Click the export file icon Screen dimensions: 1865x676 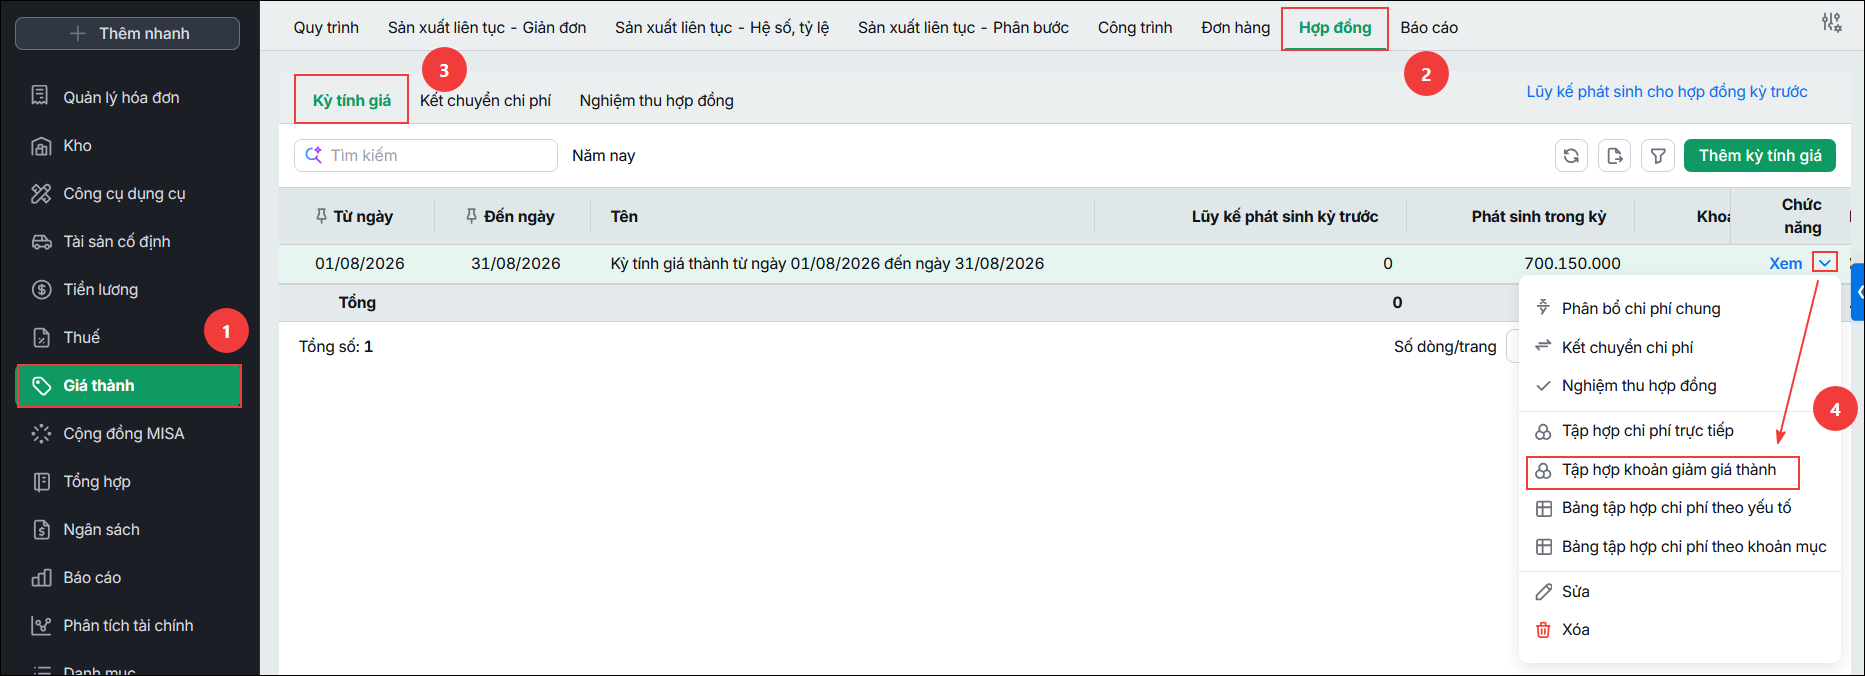1614,156
